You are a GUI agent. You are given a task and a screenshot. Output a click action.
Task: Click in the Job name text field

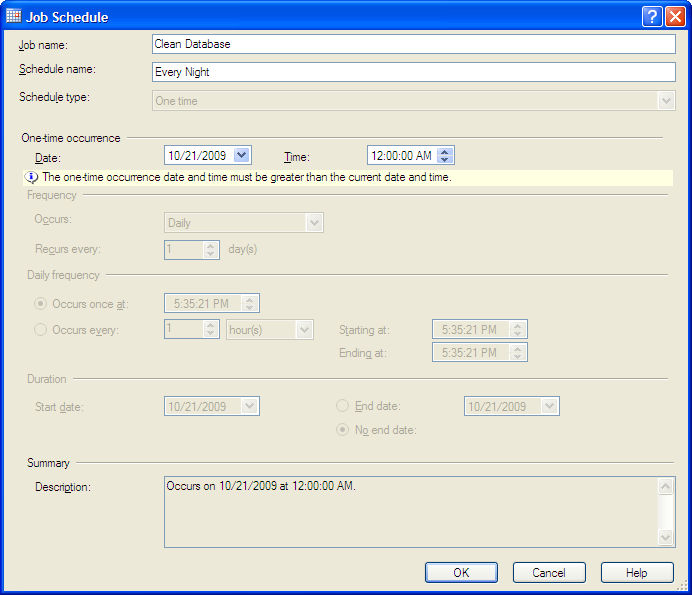tap(412, 44)
